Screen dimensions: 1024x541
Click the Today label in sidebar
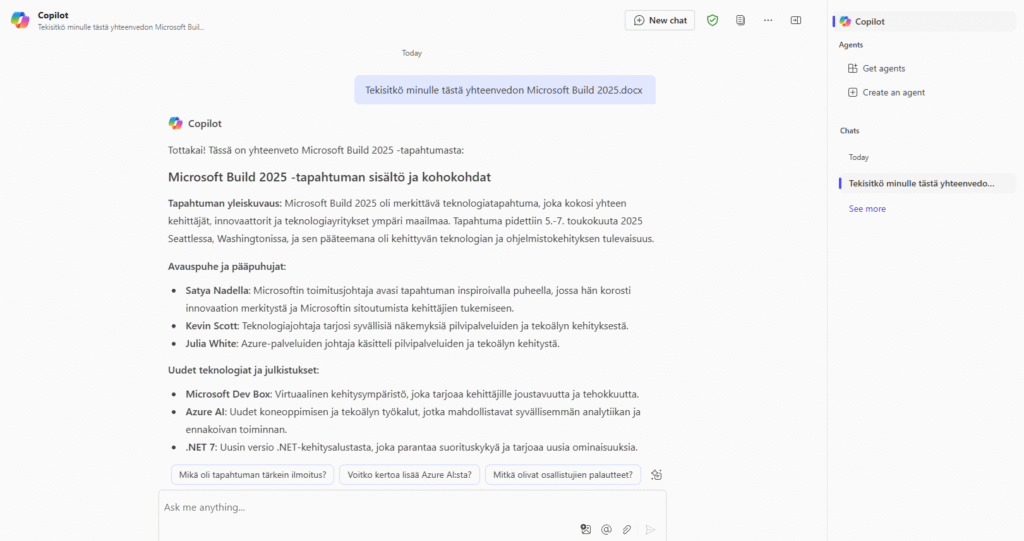pos(859,157)
